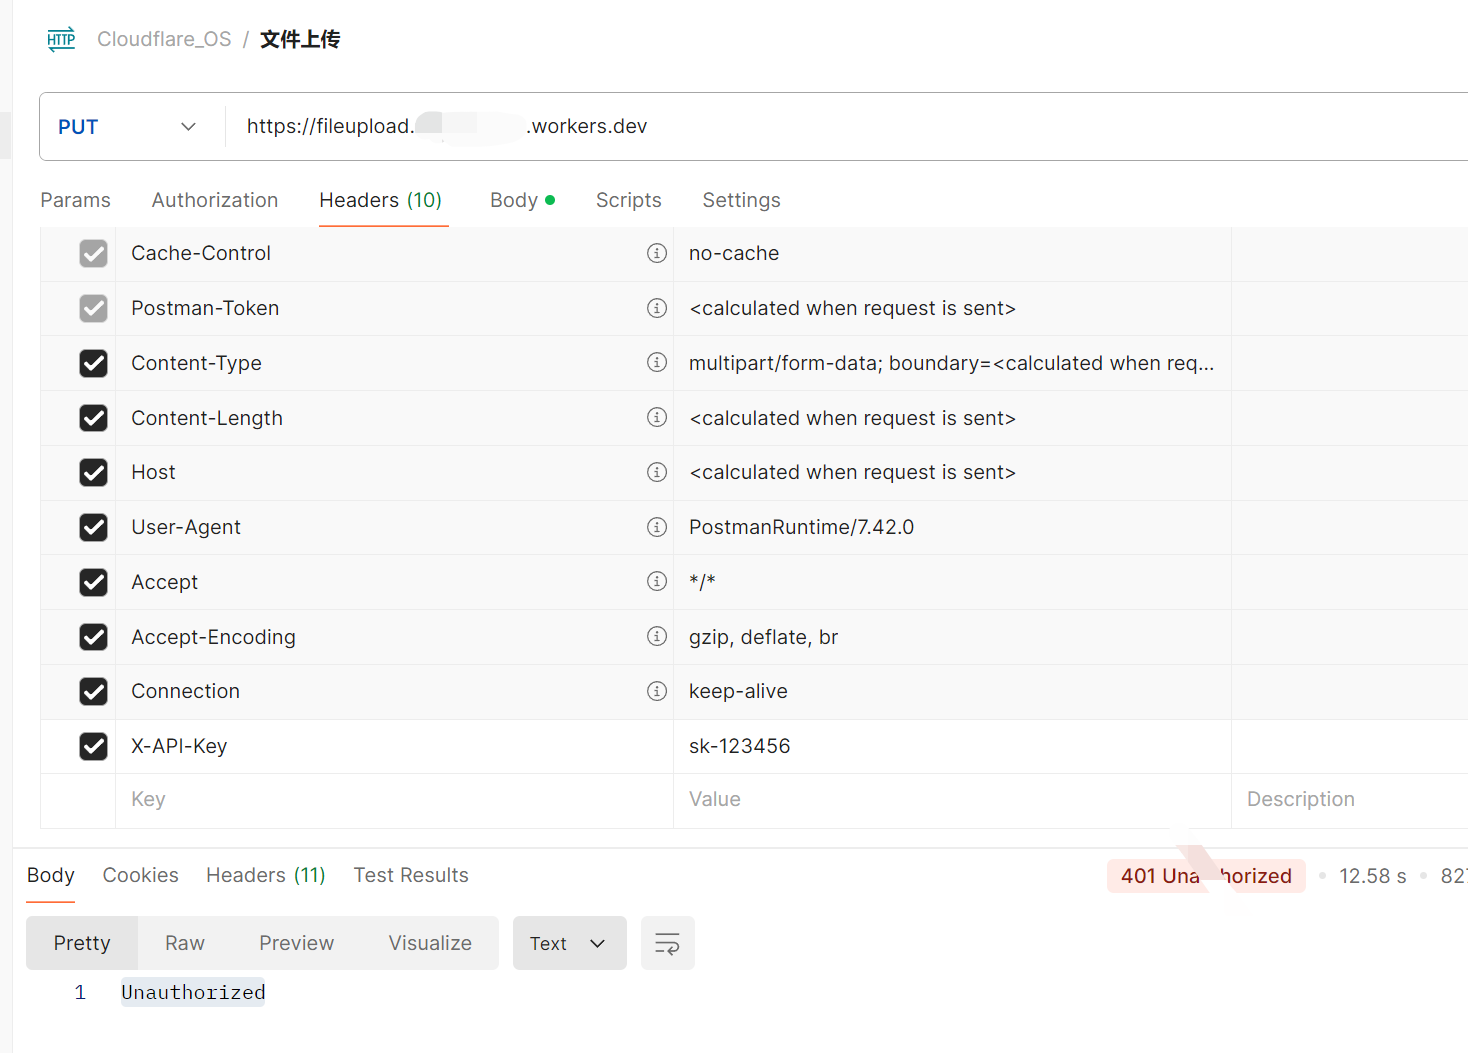The height and width of the screenshot is (1053, 1468).
Task: Open the Visualize response view
Action: (x=430, y=943)
